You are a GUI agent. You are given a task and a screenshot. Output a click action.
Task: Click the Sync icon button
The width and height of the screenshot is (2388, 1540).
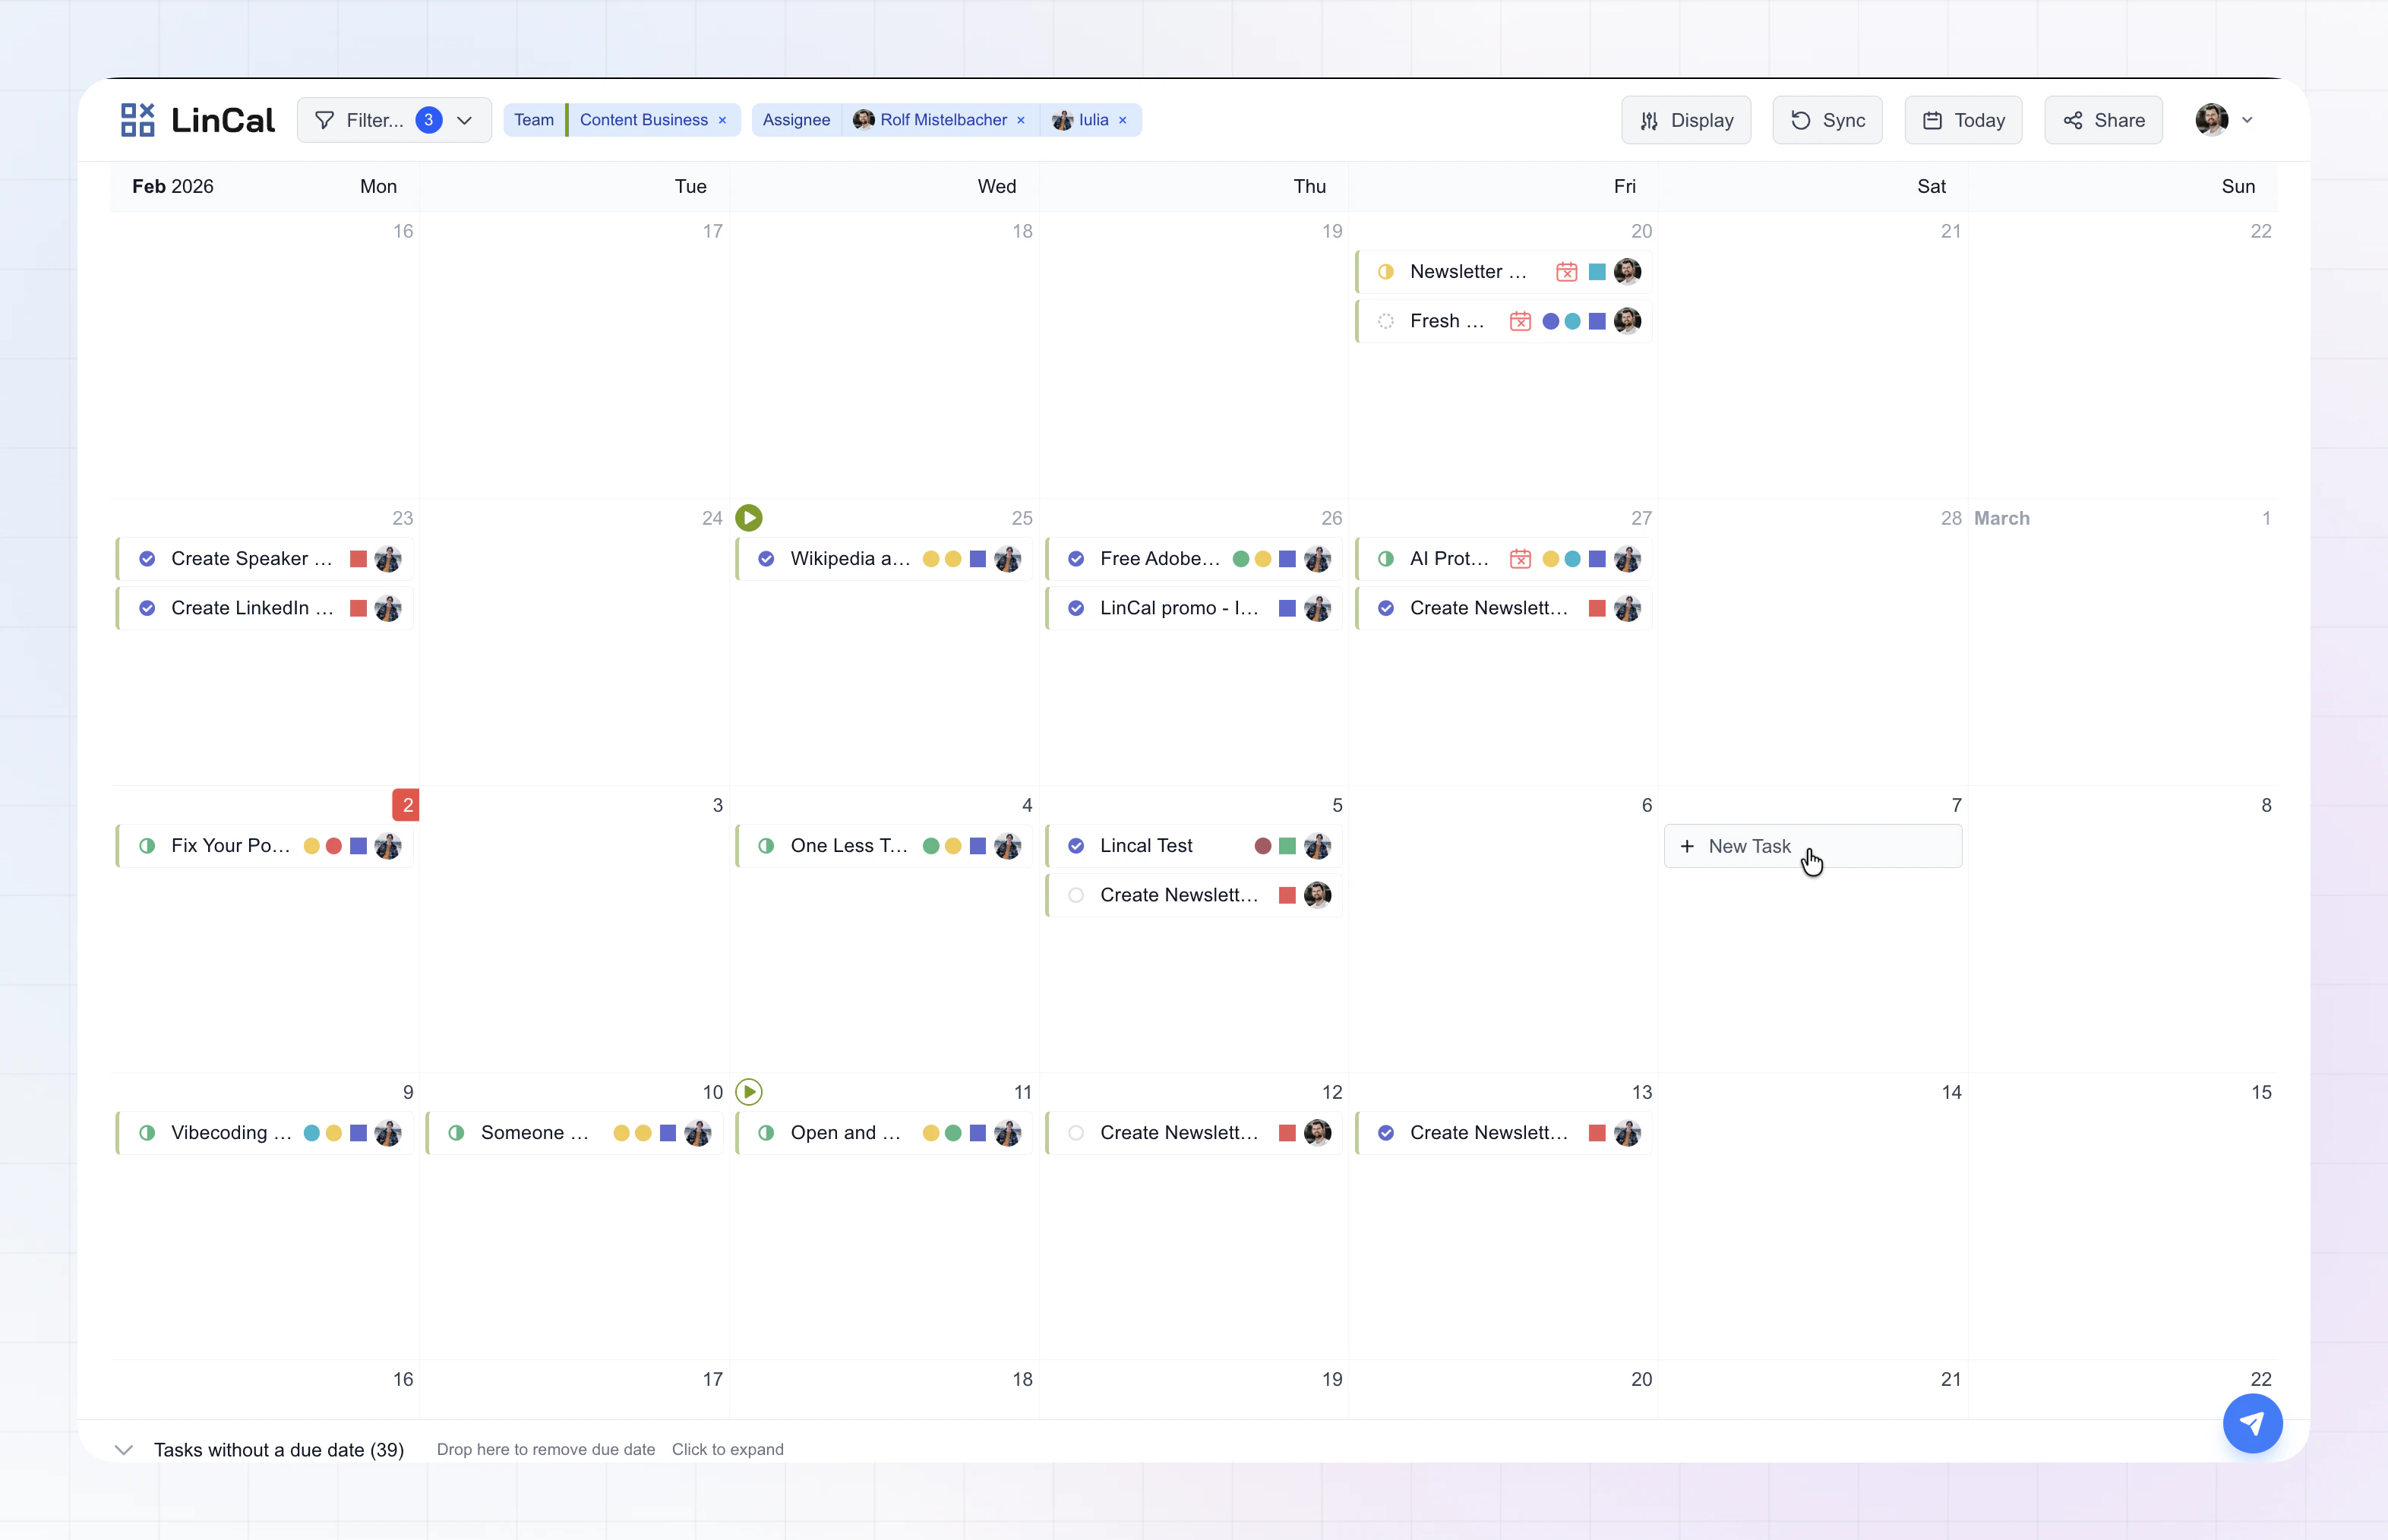click(1801, 119)
